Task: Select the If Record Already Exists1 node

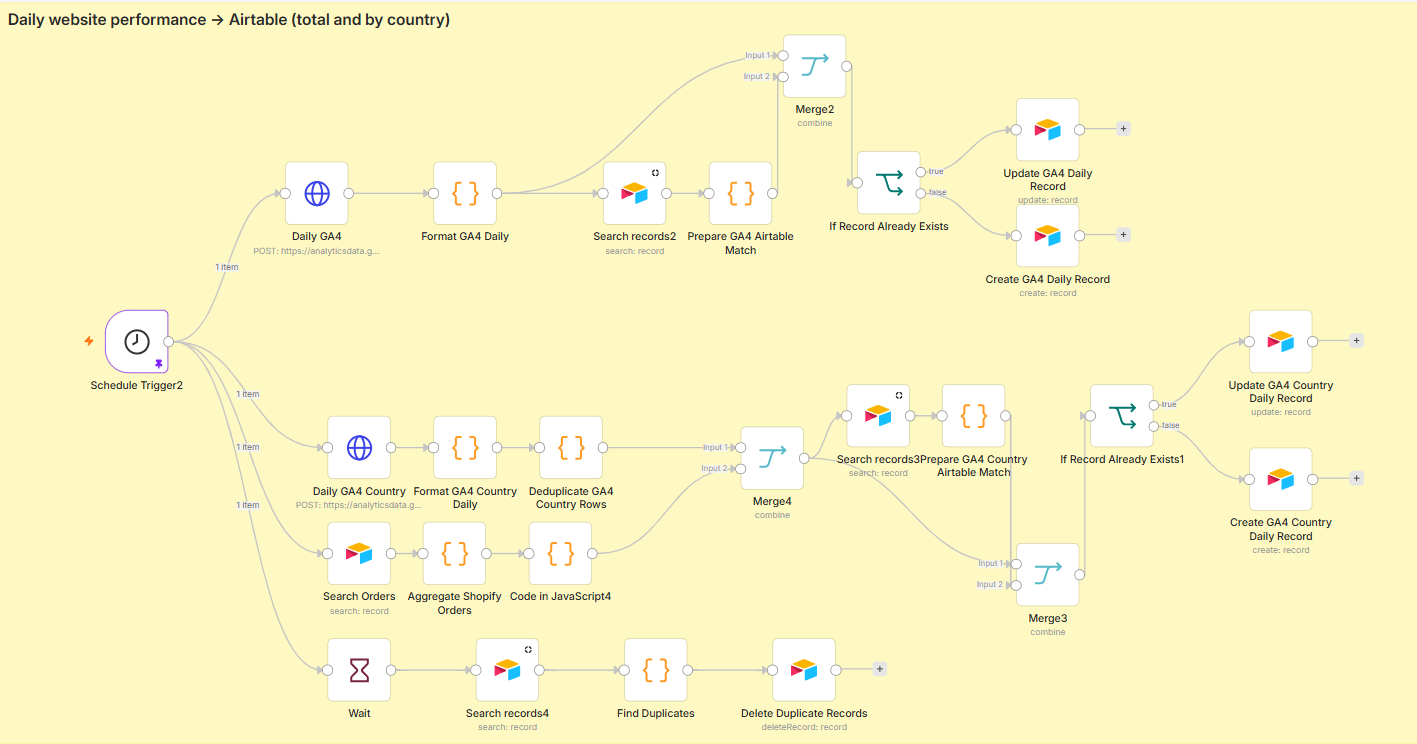Action: coord(1122,416)
